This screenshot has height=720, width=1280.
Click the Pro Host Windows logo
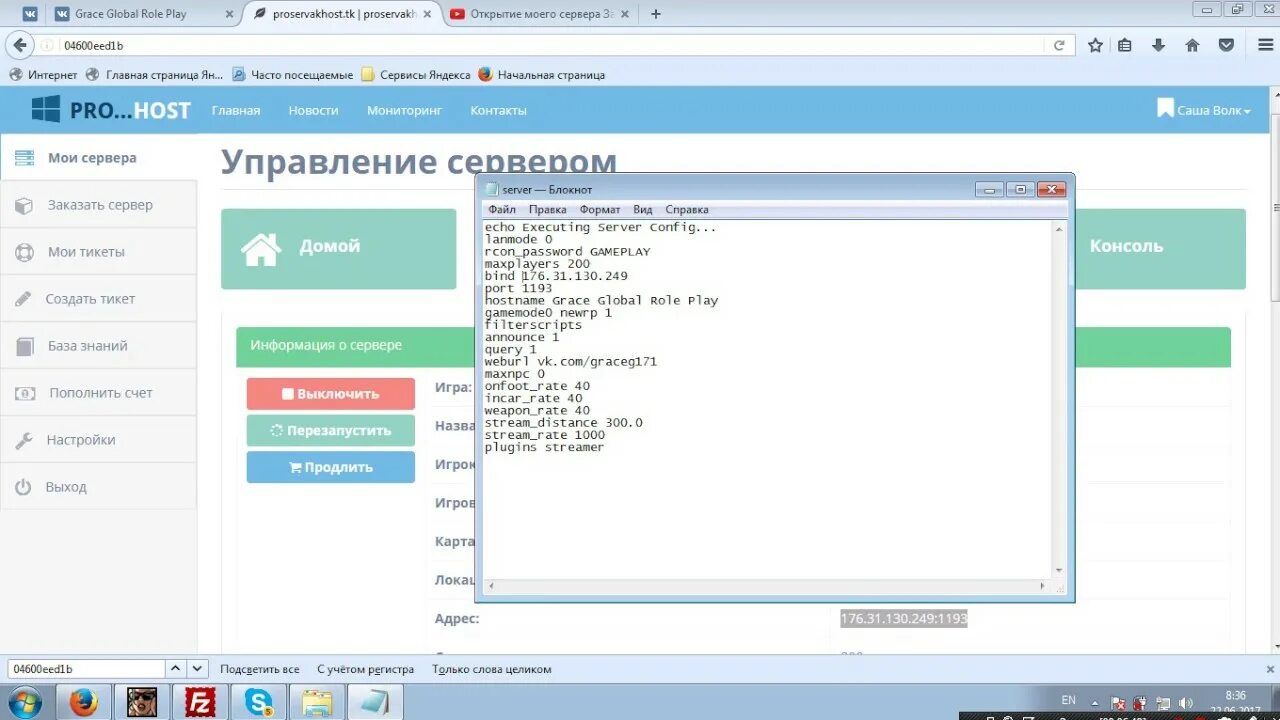tap(46, 109)
